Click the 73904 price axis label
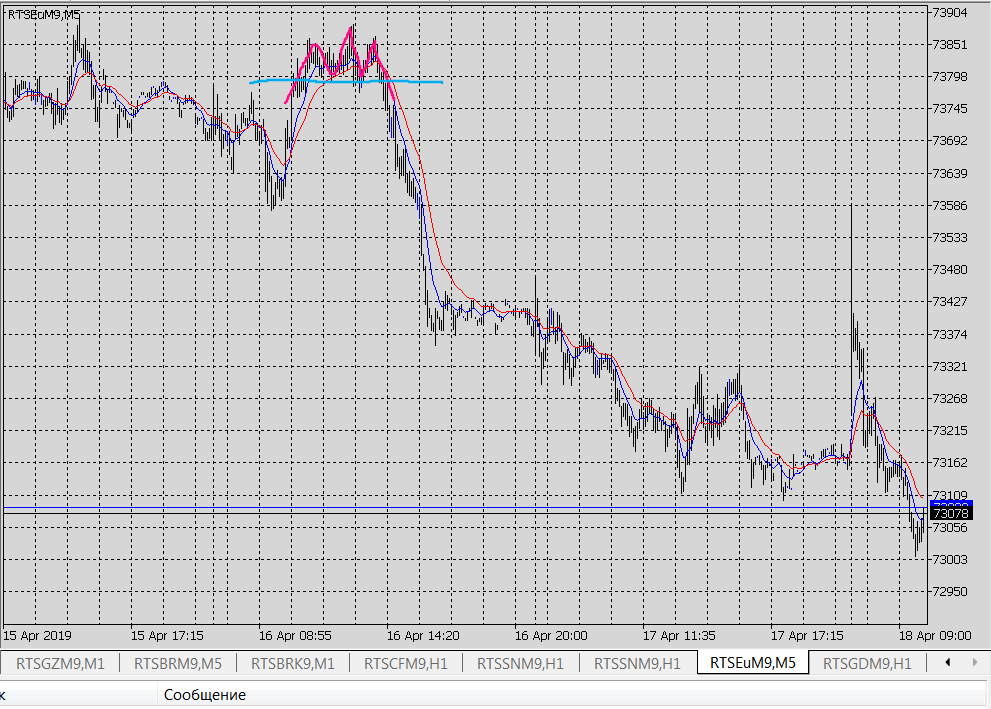Viewport: 991px width, 709px height. 950,13
